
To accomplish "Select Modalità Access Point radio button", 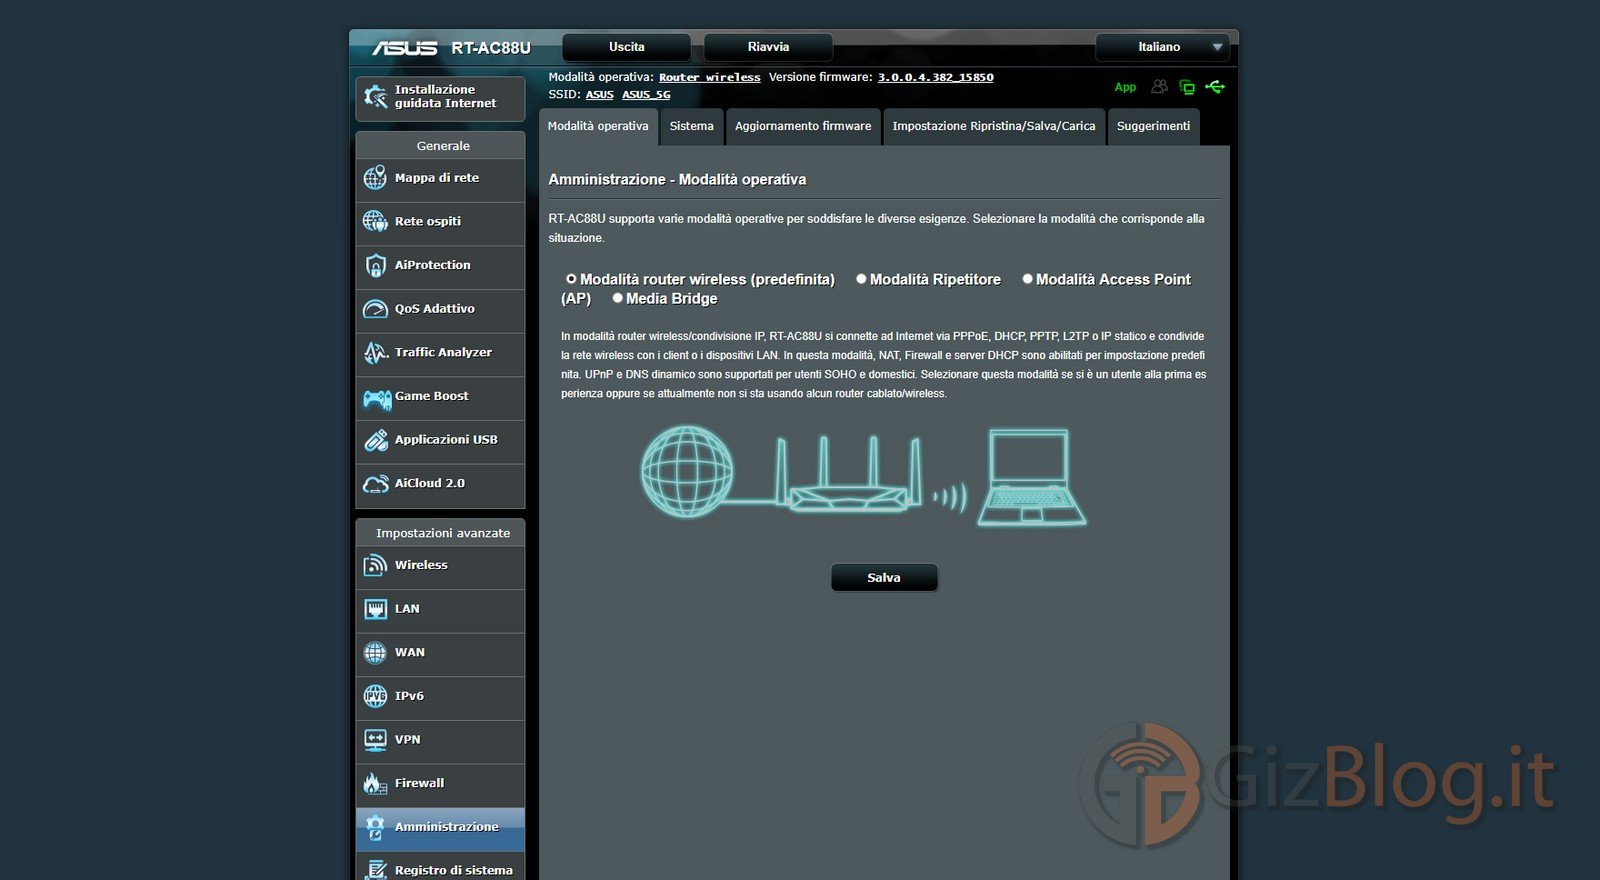I will [x=1027, y=279].
